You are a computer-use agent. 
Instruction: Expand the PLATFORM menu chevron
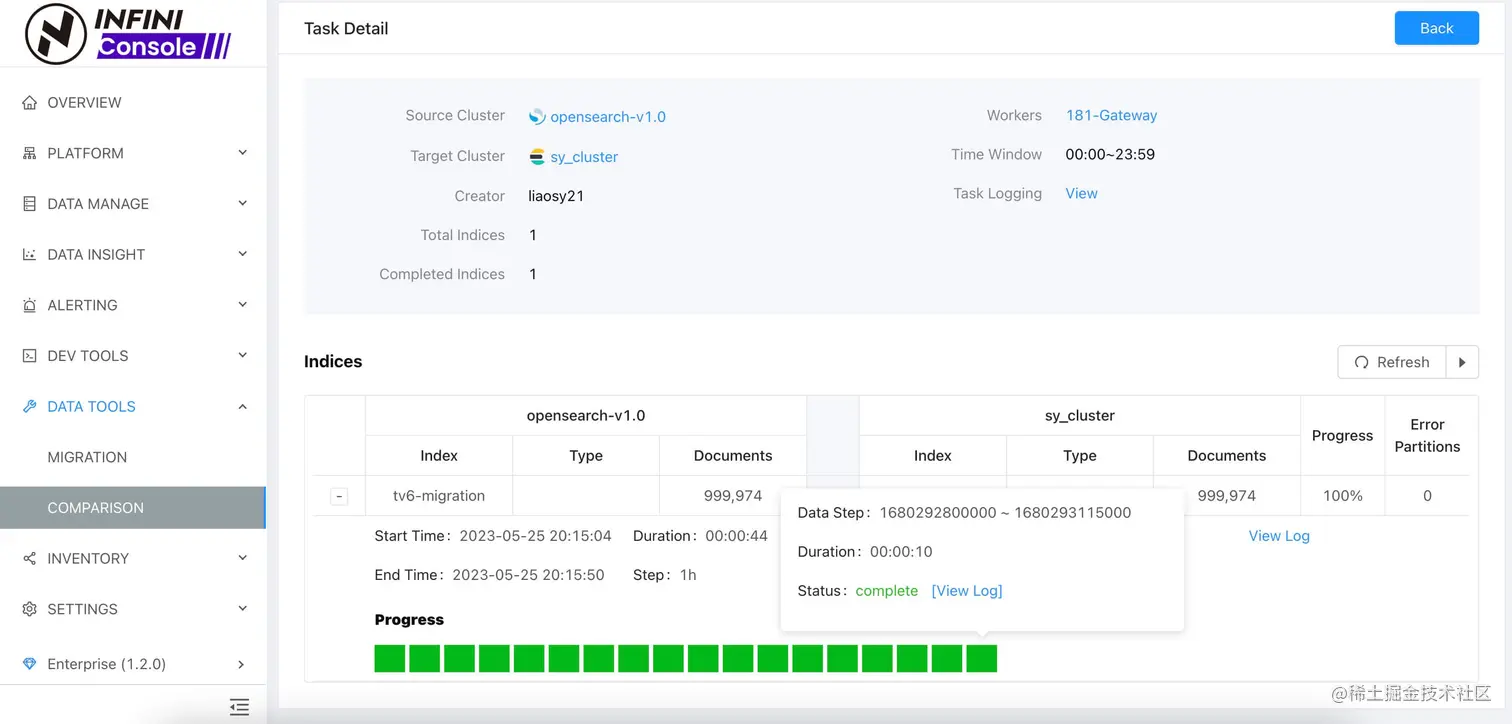coord(242,153)
